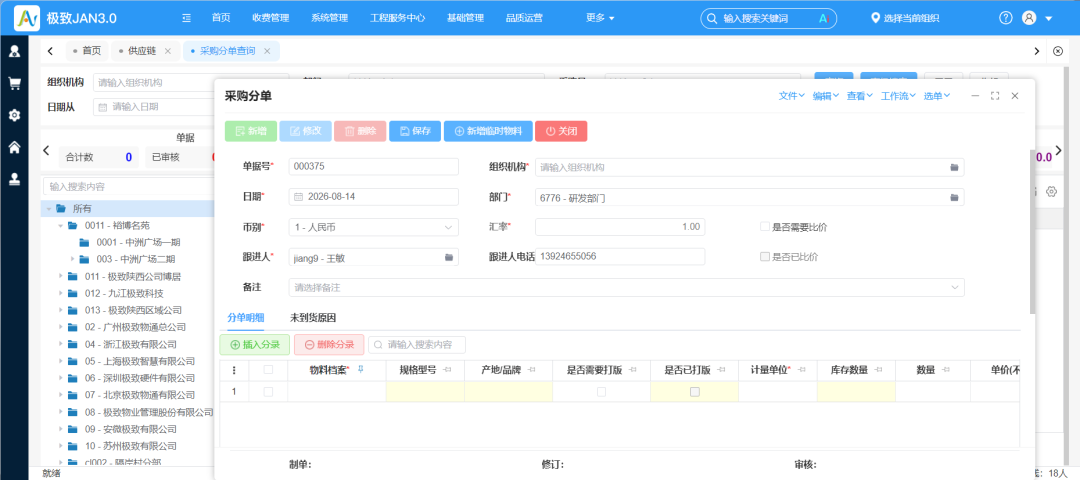Click the dialog's vertical scrollbar
Screen dimensions: 1080x480
click(x=1031, y=231)
